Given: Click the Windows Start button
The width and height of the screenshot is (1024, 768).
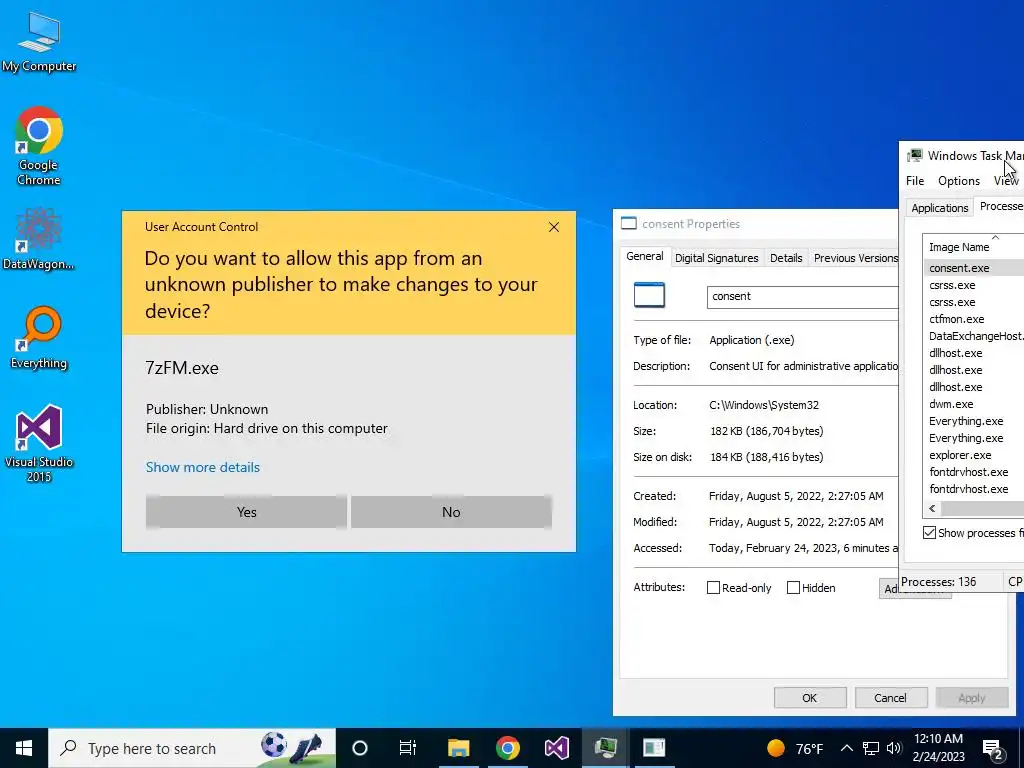Looking at the screenshot, I should tap(24, 748).
